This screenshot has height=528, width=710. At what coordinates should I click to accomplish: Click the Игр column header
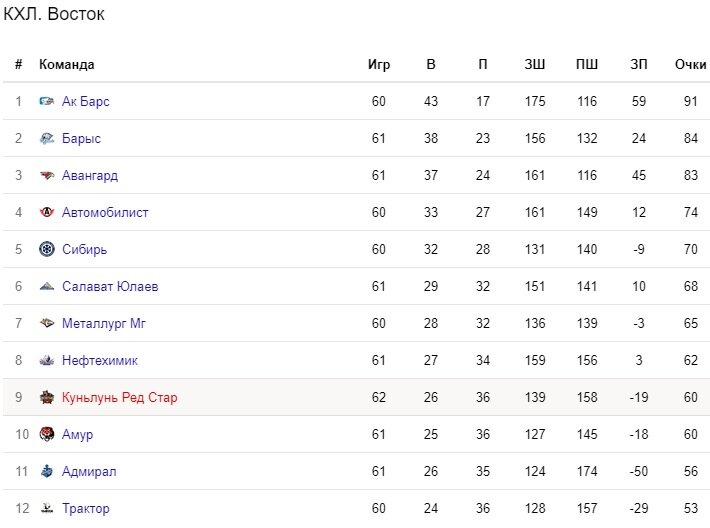[x=379, y=65]
